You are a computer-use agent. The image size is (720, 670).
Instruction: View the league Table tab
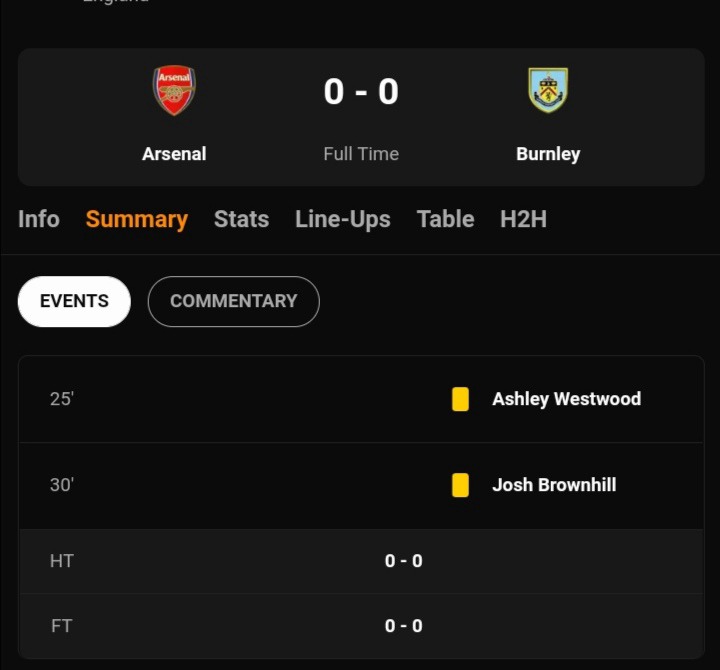pyautogui.click(x=445, y=219)
